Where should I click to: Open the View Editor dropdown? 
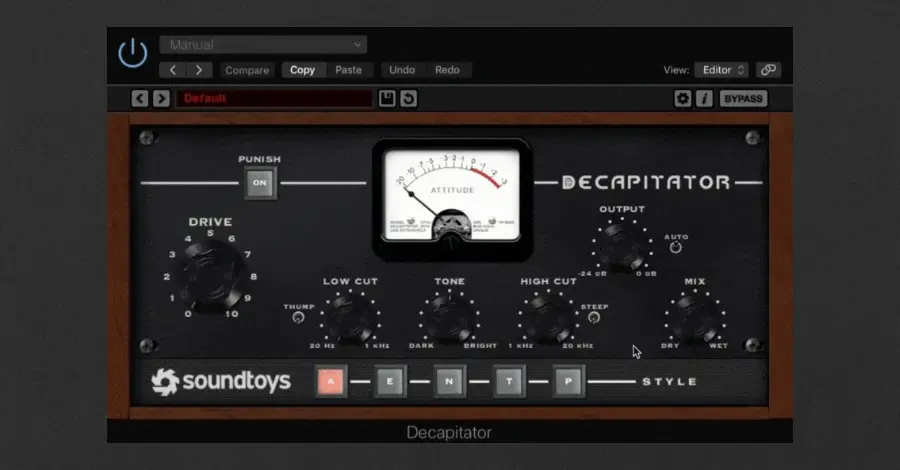pyautogui.click(x=721, y=70)
